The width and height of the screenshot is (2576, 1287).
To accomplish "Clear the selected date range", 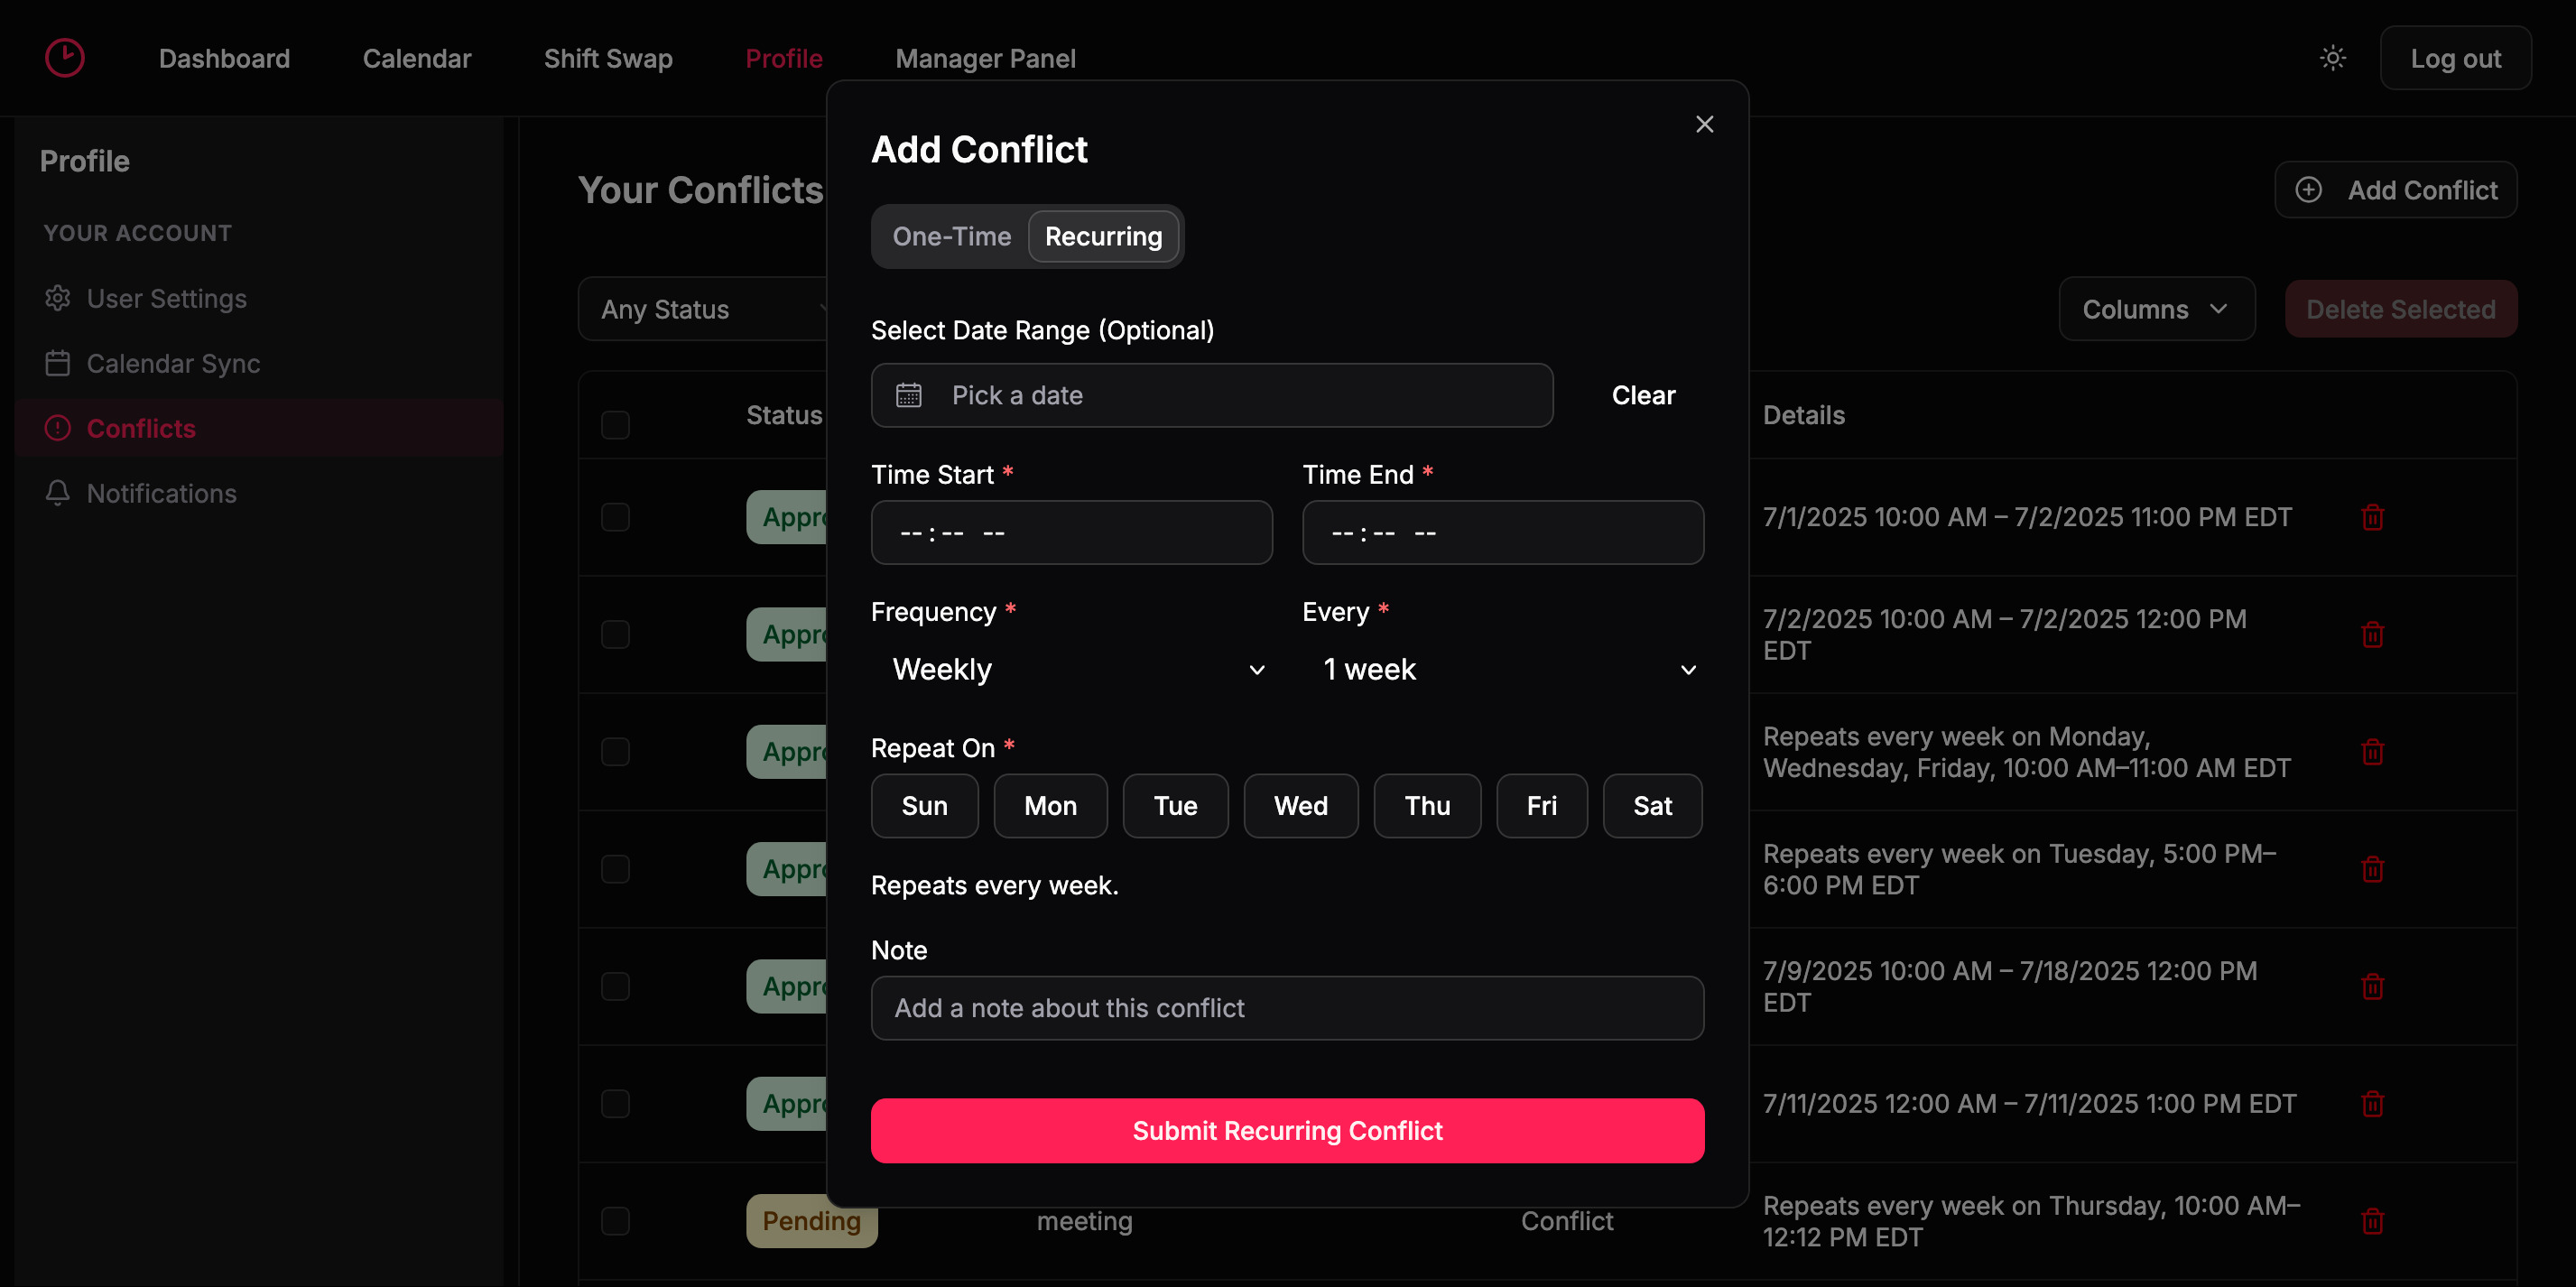I will pyautogui.click(x=1643, y=395).
